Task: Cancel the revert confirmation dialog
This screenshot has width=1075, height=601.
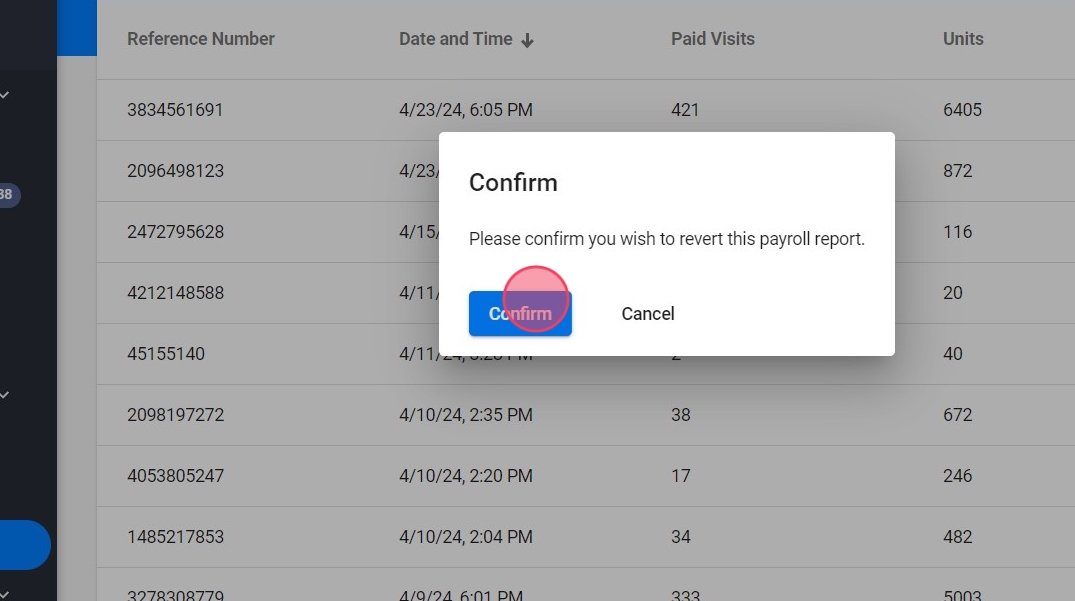Action: (x=648, y=314)
